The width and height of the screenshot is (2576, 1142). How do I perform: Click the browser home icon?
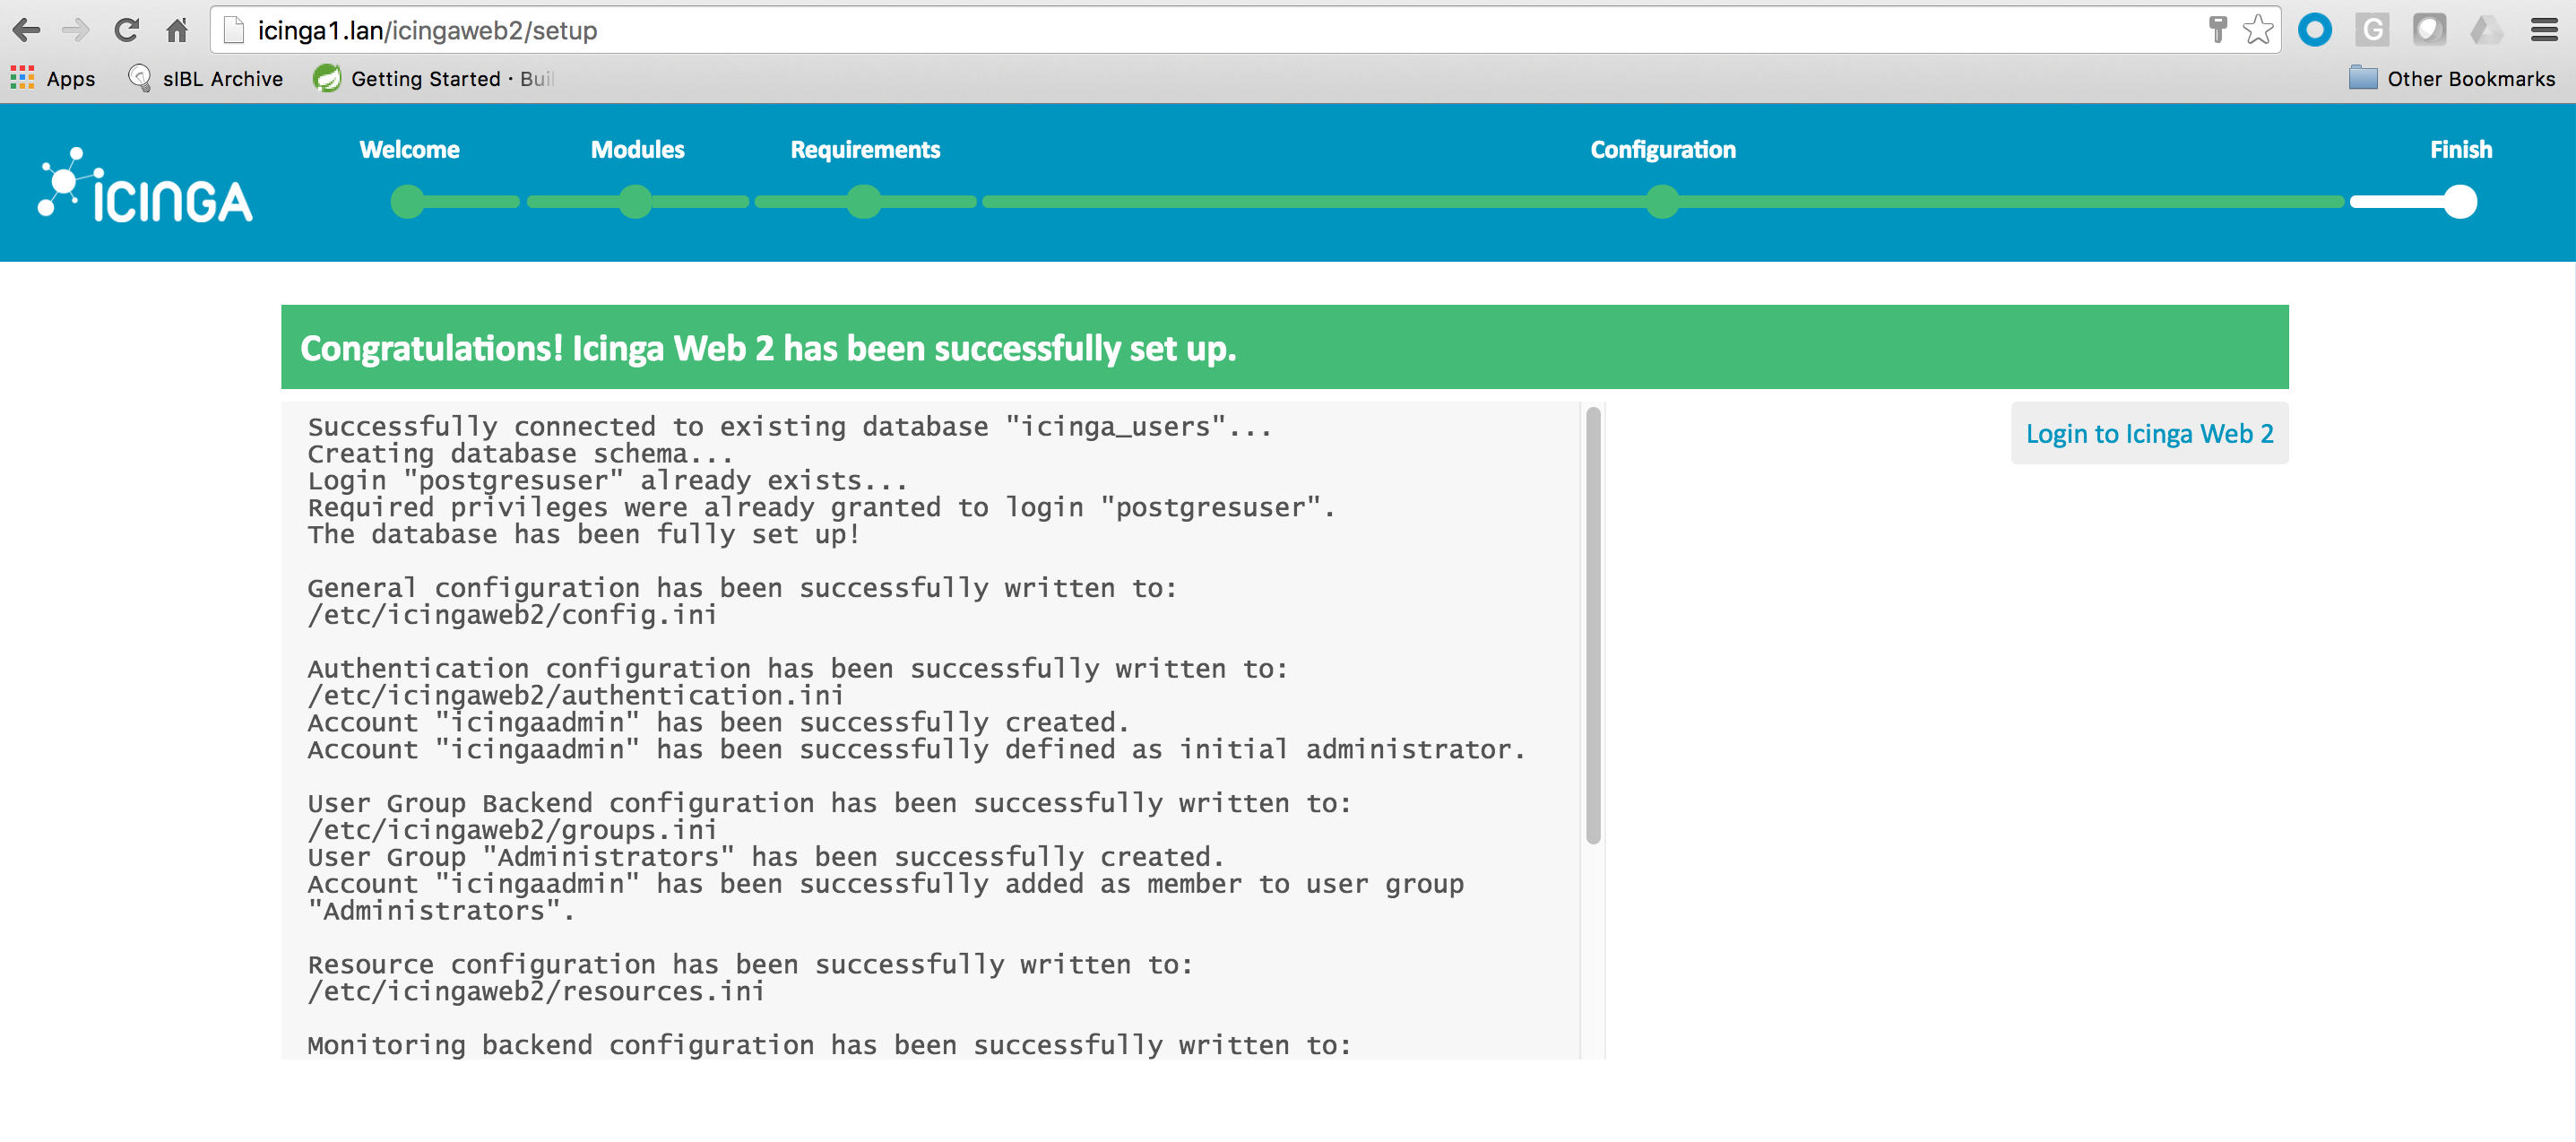pos(177,30)
